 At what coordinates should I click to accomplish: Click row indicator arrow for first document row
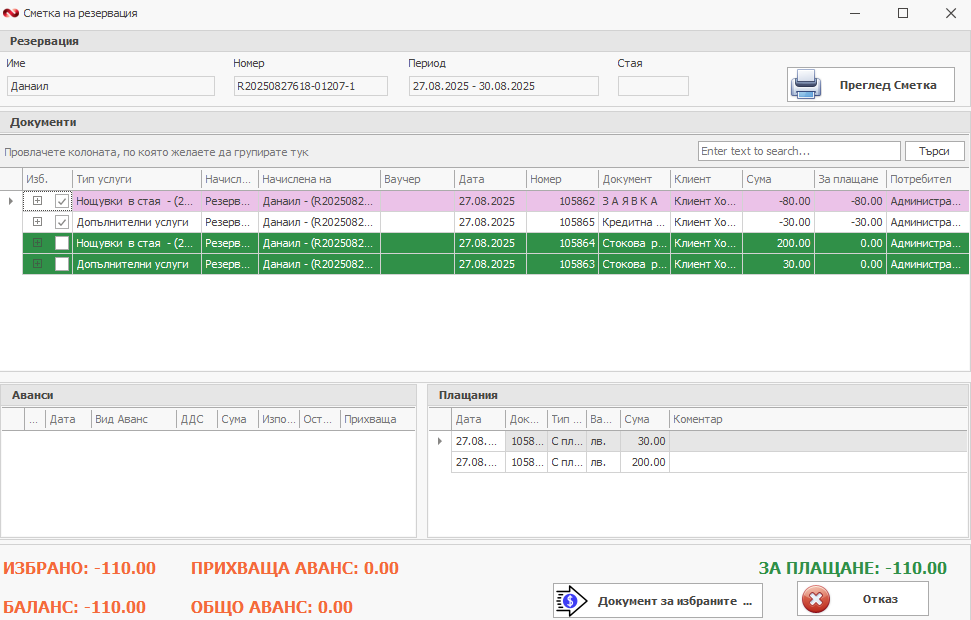point(11,201)
